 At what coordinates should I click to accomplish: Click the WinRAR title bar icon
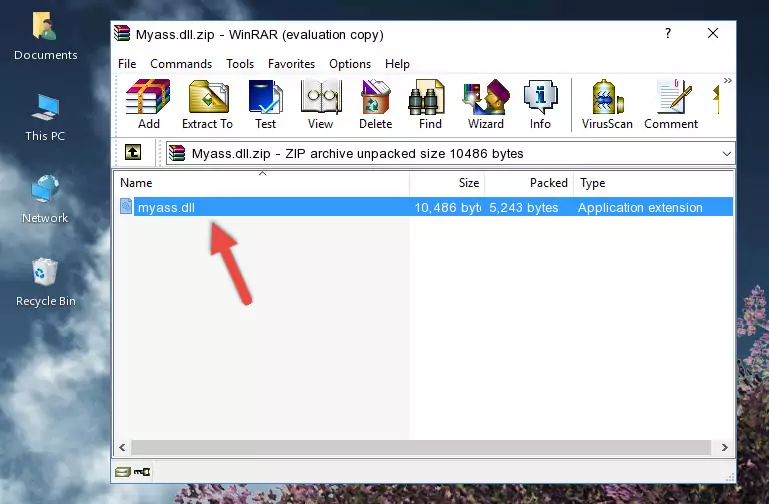pos(122,33)
